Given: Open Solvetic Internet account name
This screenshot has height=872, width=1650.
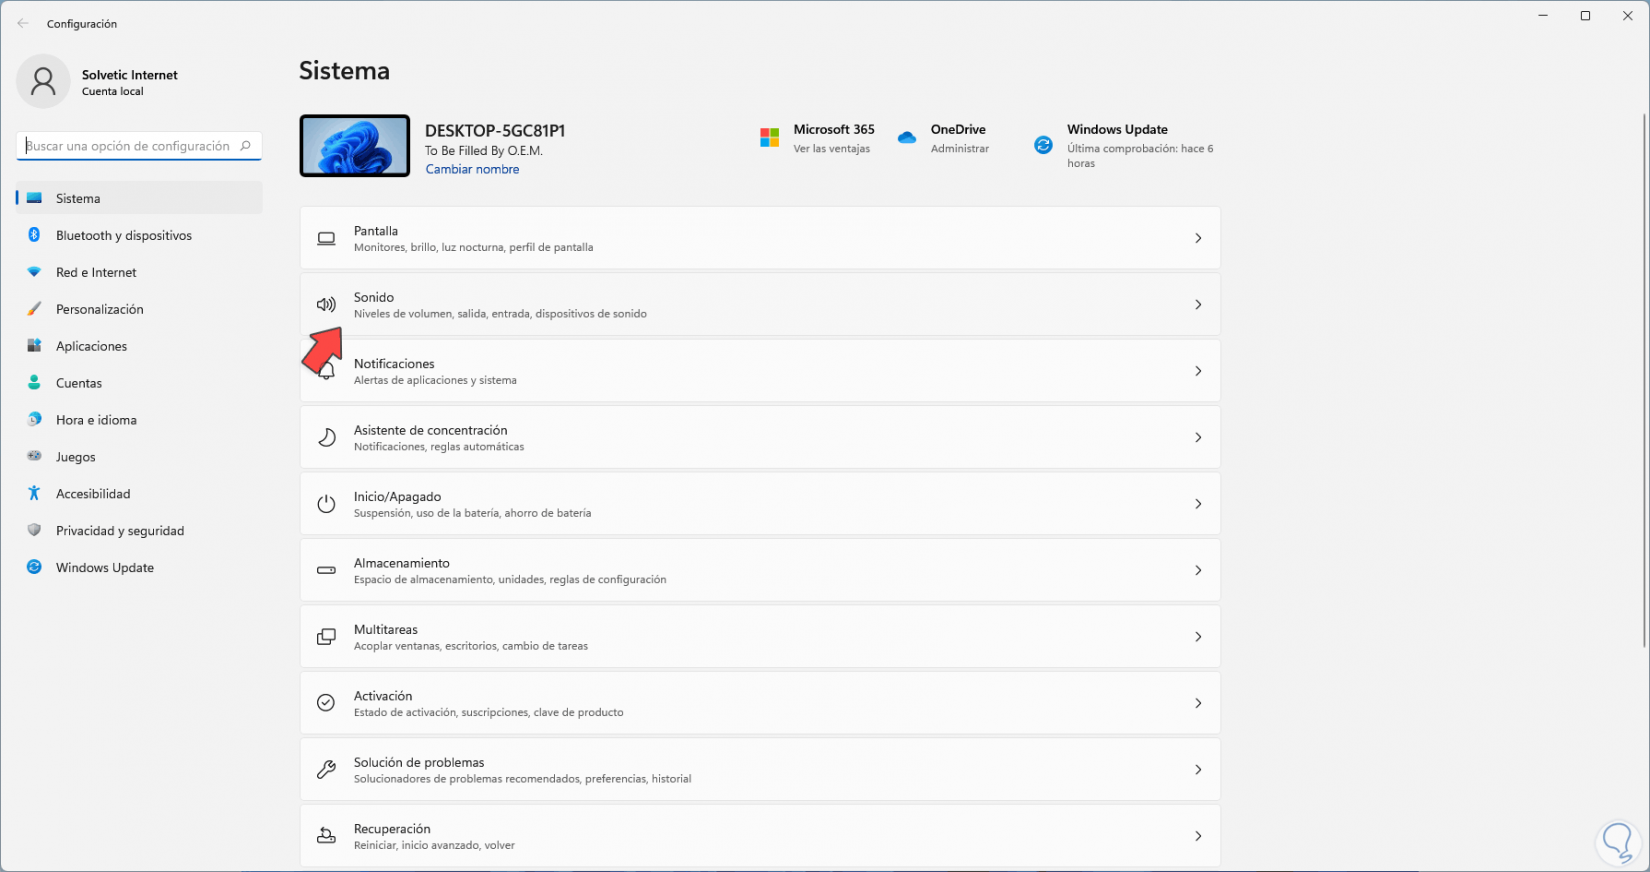Looking at the screenshot, I should (x=130, y=75).
